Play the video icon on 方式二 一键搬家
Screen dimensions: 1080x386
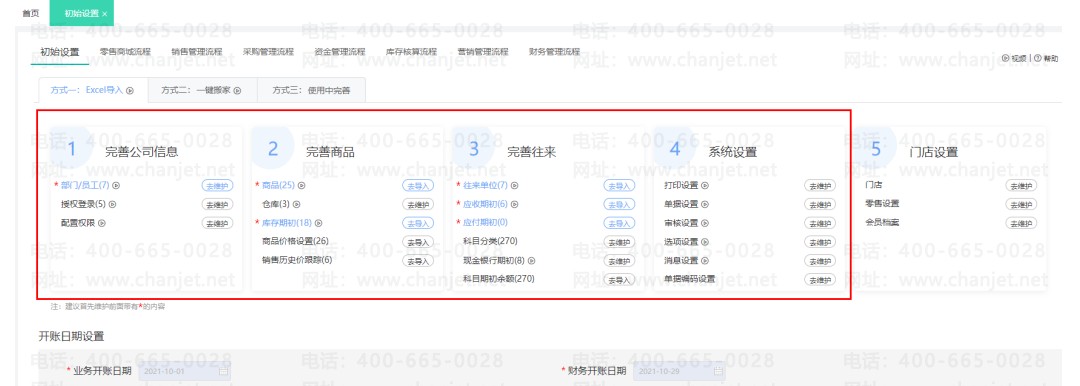point(238,90)
